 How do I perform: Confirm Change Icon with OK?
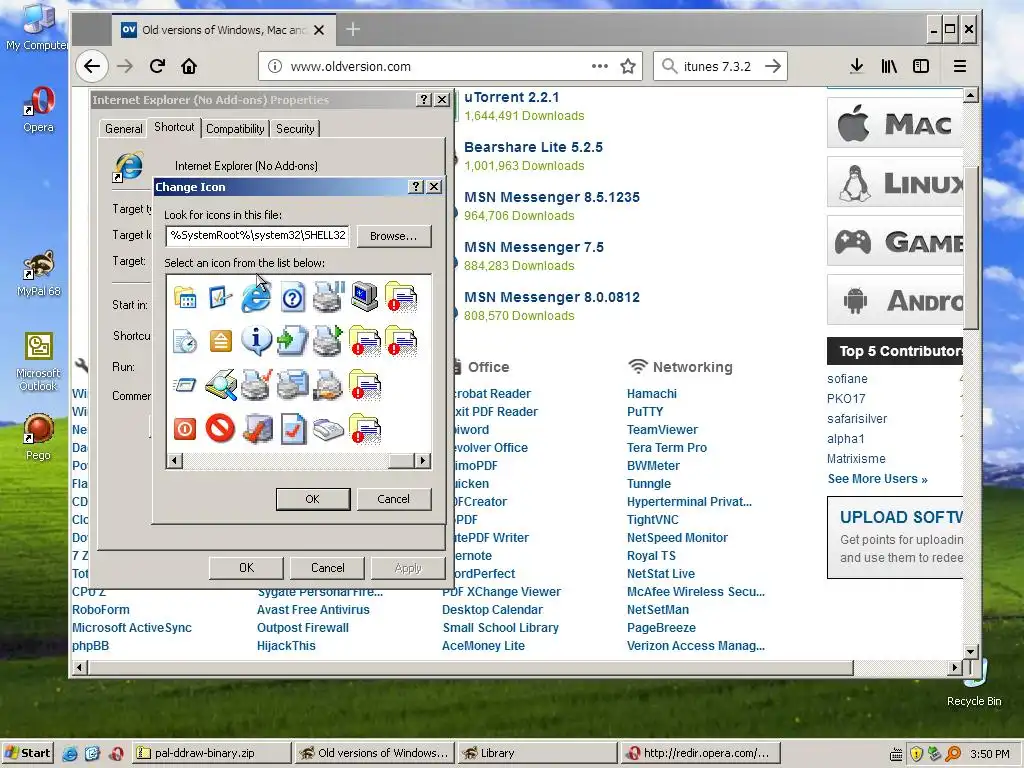313,499
